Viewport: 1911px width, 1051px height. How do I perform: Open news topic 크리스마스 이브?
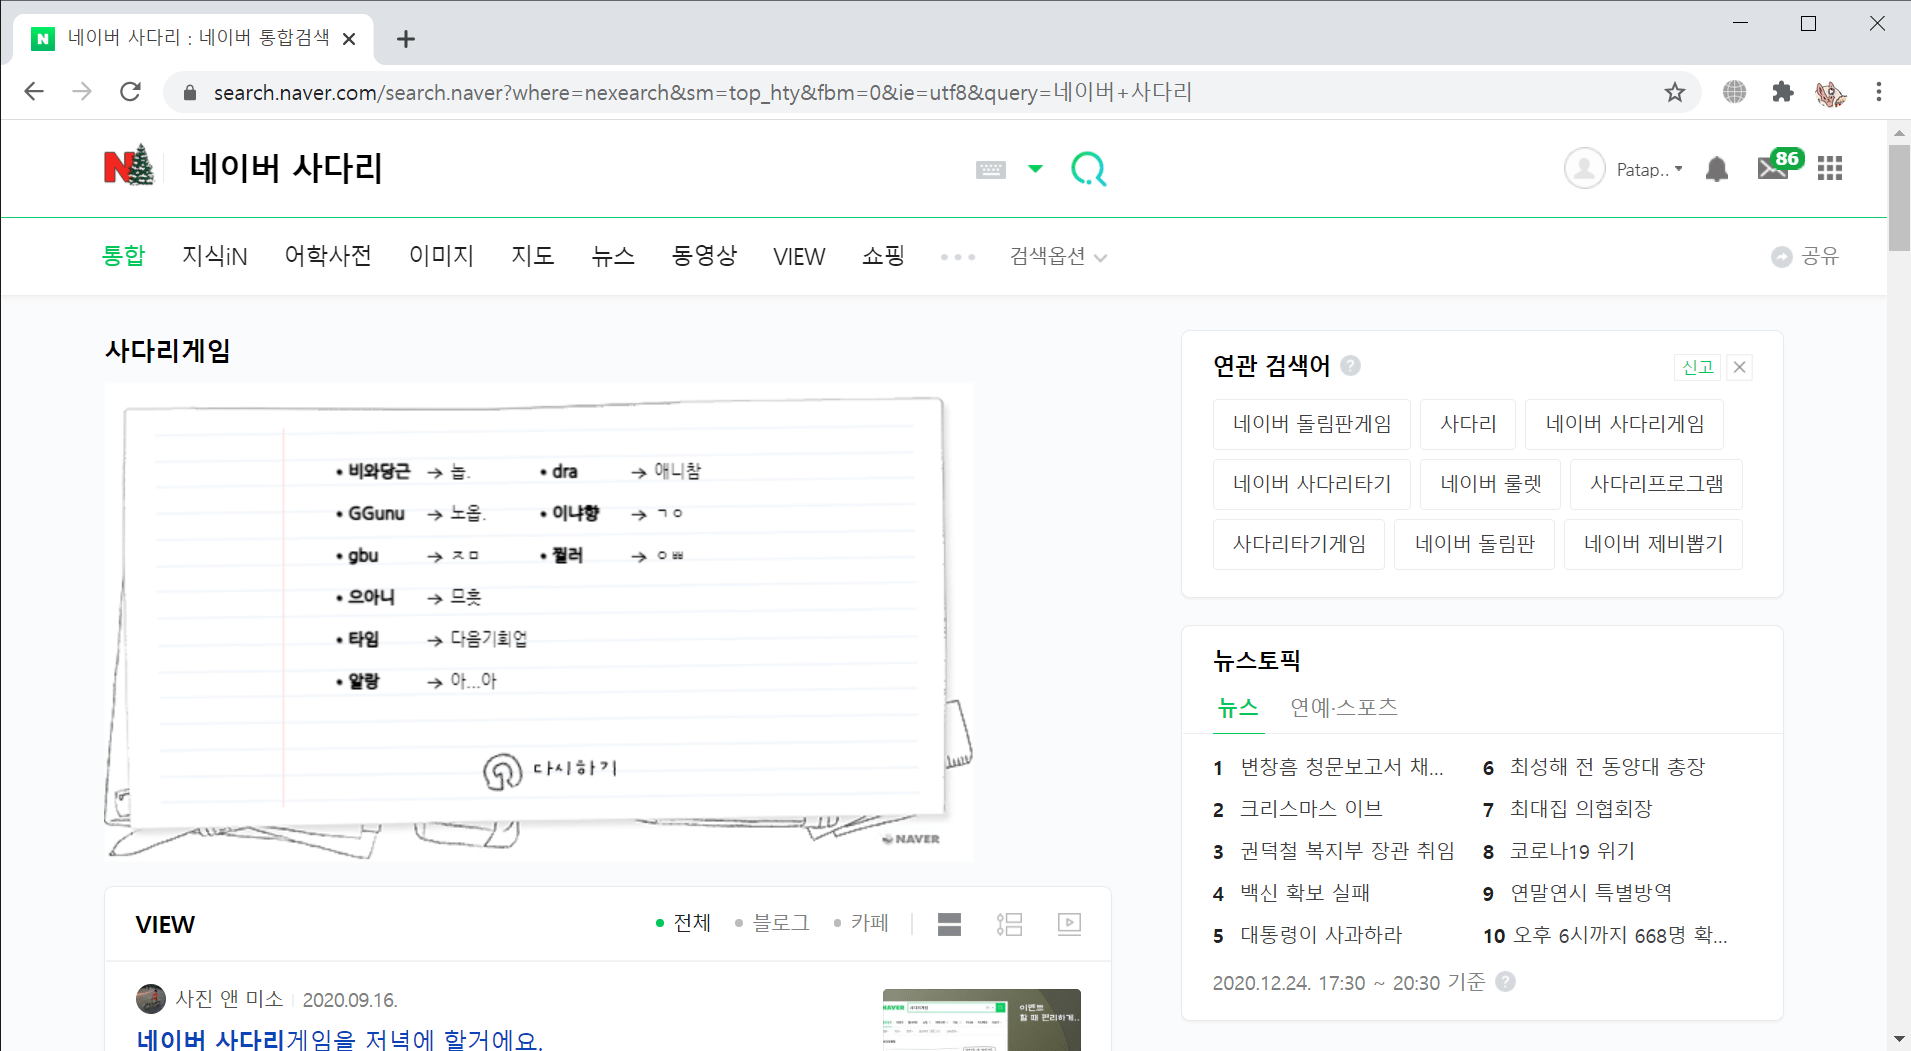pos(1311,809)
